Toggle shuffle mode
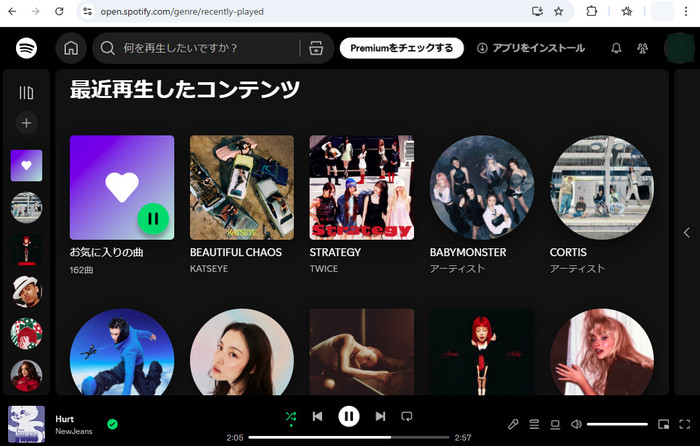The height and width of the screenshot is (446, 700). [x=291, y=417]
